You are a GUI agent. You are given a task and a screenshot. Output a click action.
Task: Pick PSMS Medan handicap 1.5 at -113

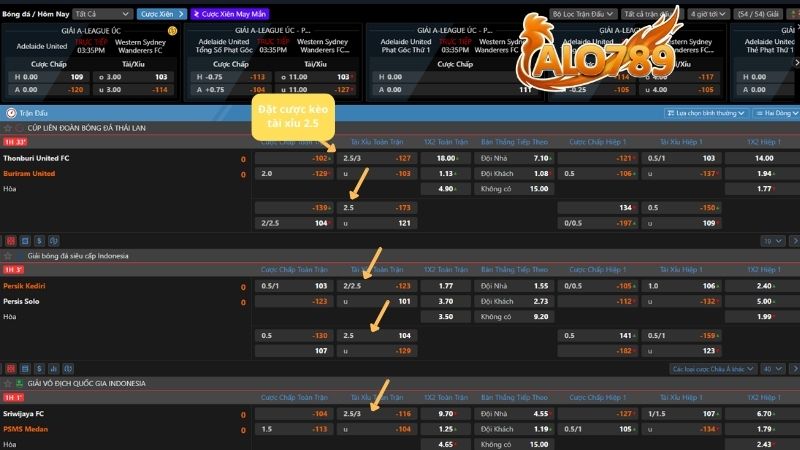(x=294, y=429)
